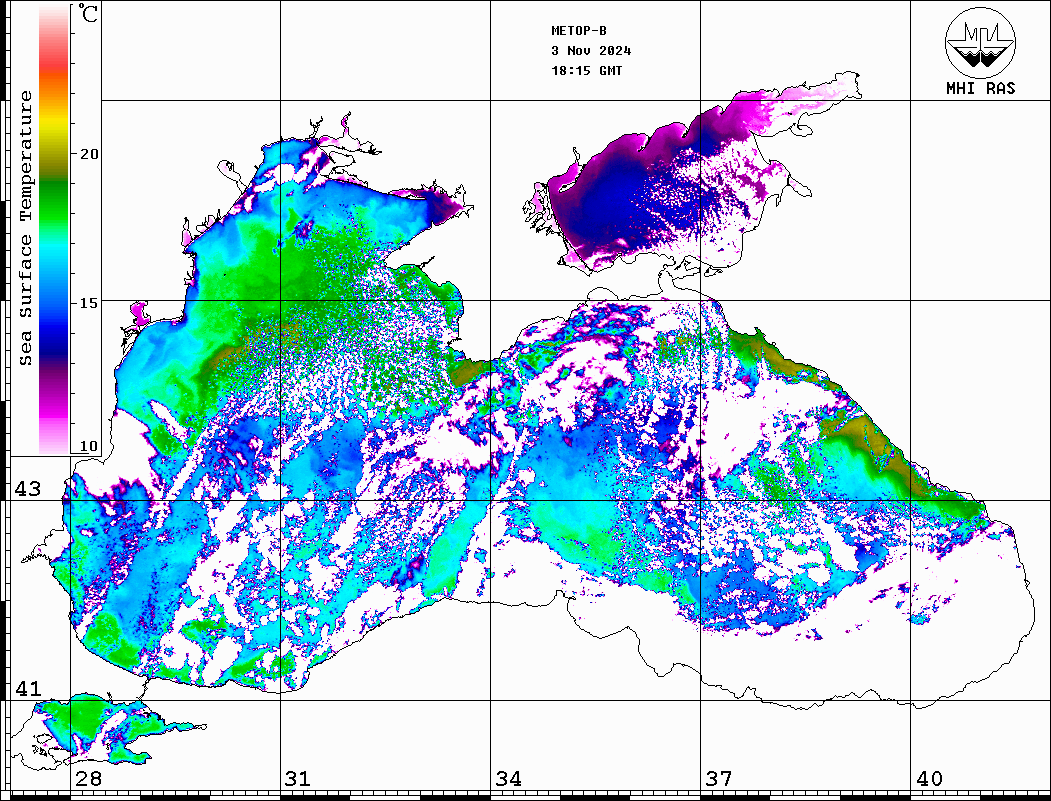Pick the temperature color scale bar
1051x801 pixels.
coord(54,230)
